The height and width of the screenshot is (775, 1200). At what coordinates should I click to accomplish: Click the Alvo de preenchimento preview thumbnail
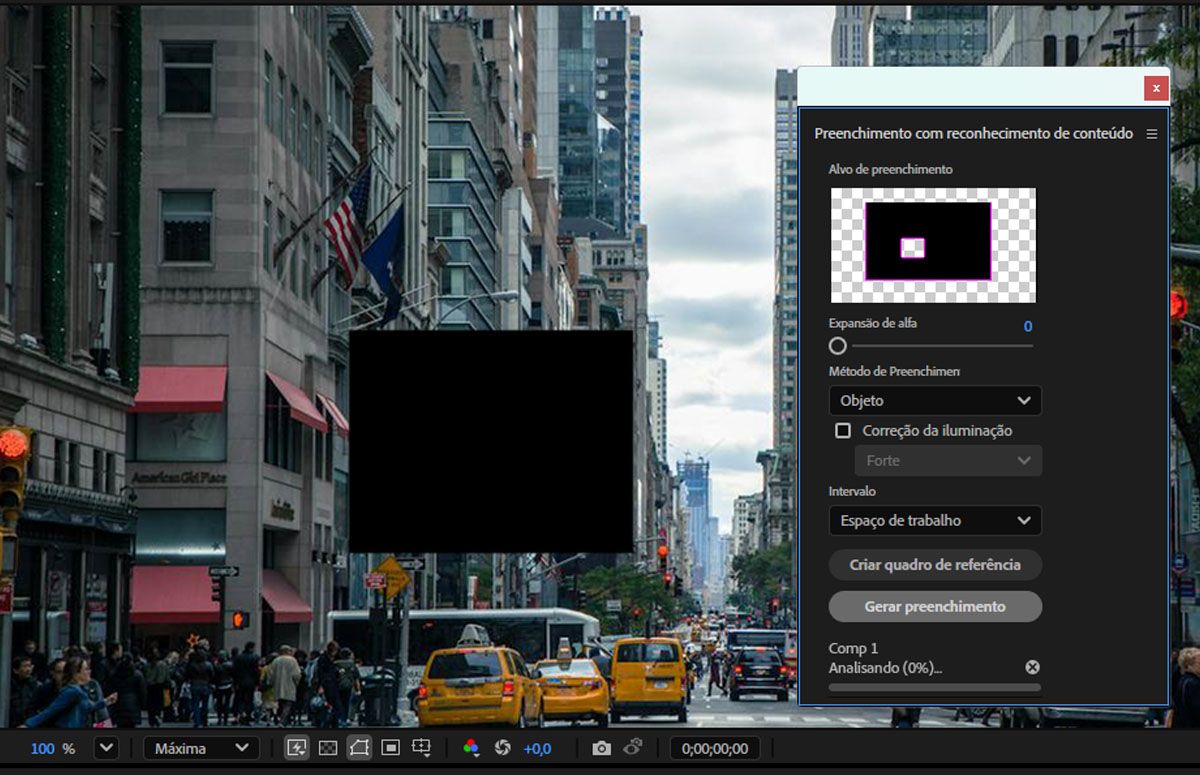click(x=933, y=245)
